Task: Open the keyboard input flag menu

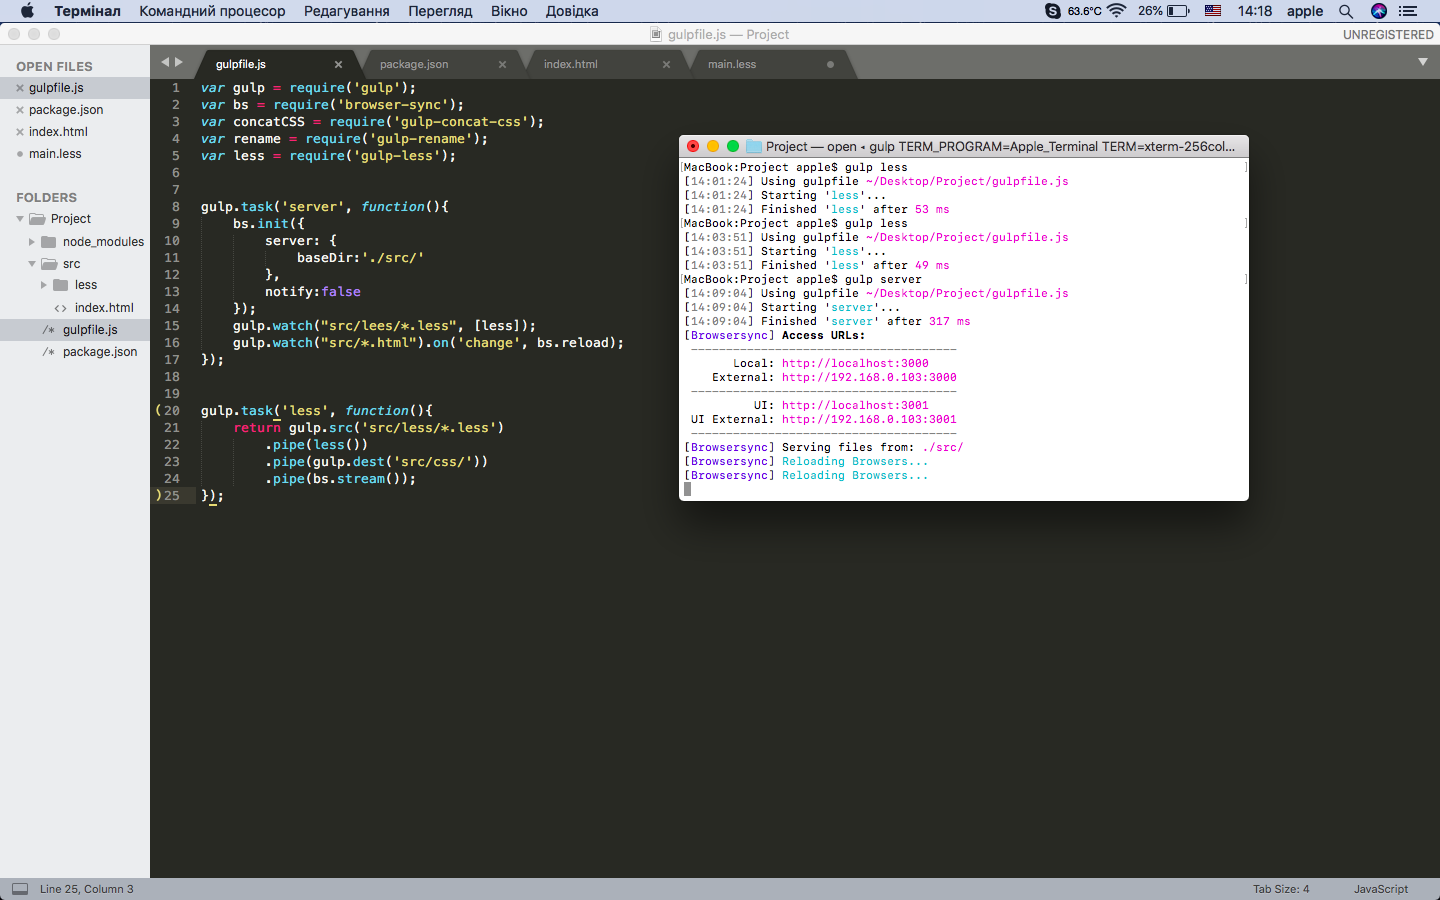Action: click(x=1213, y=11)
